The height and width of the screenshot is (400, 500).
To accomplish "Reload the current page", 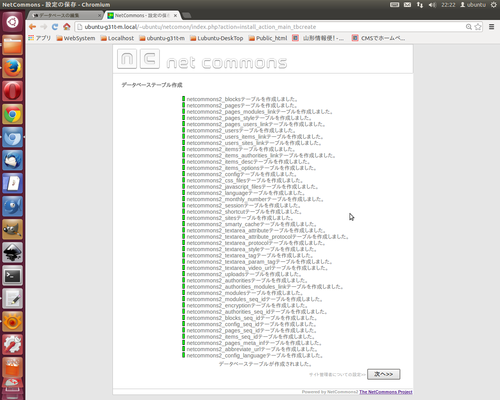I will coord(55,27).
